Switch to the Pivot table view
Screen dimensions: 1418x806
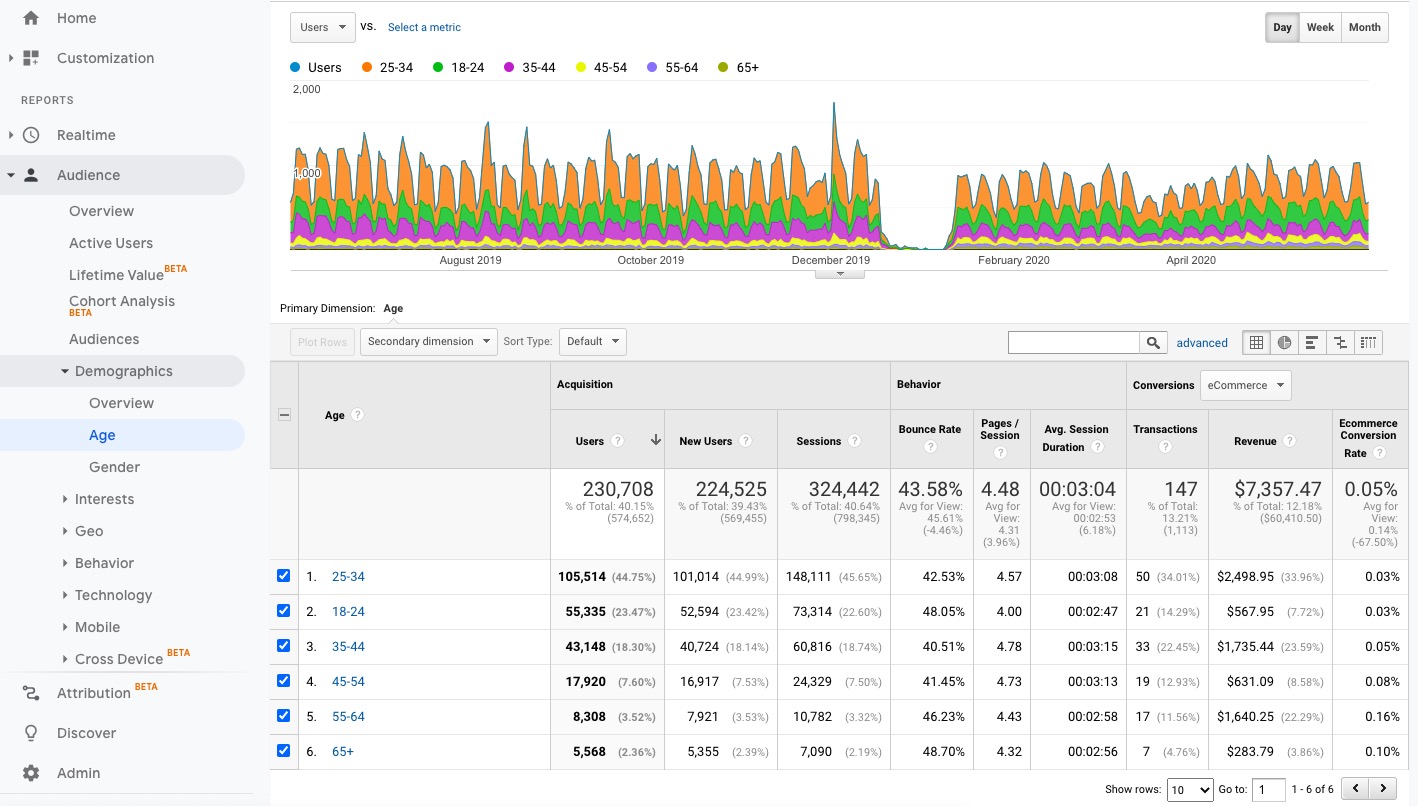[1368, 342]
